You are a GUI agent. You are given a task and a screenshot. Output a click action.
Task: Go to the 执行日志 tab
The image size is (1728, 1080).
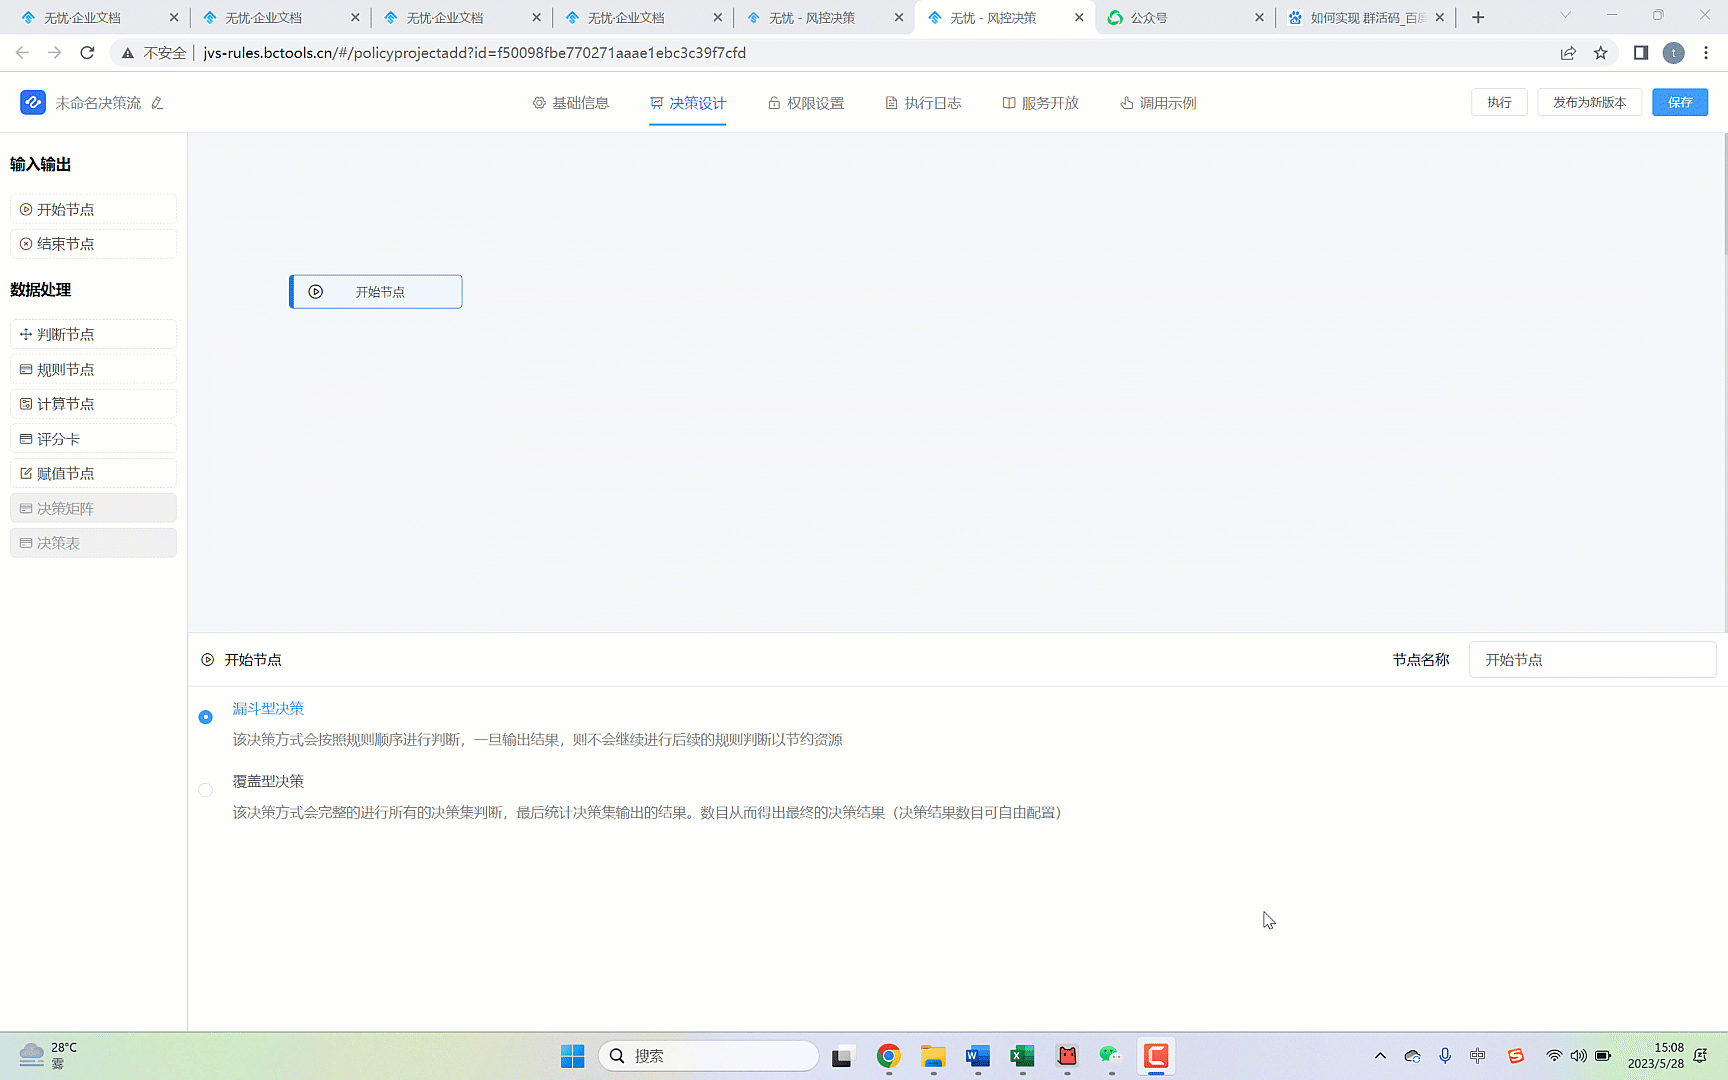coord(923,103)
